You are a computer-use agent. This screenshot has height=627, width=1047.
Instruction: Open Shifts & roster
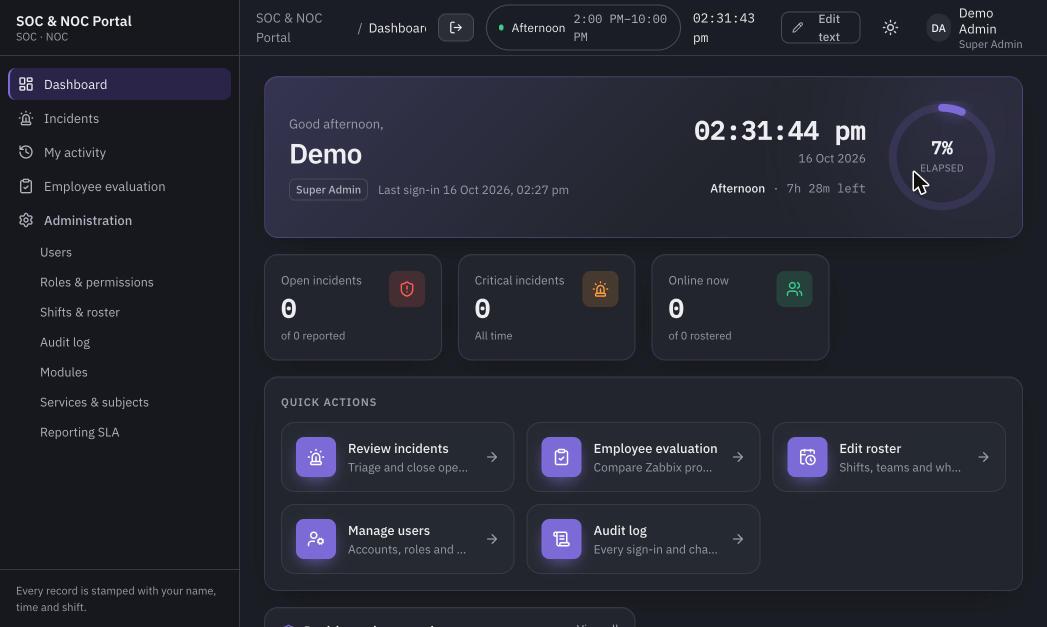point(79,312)
